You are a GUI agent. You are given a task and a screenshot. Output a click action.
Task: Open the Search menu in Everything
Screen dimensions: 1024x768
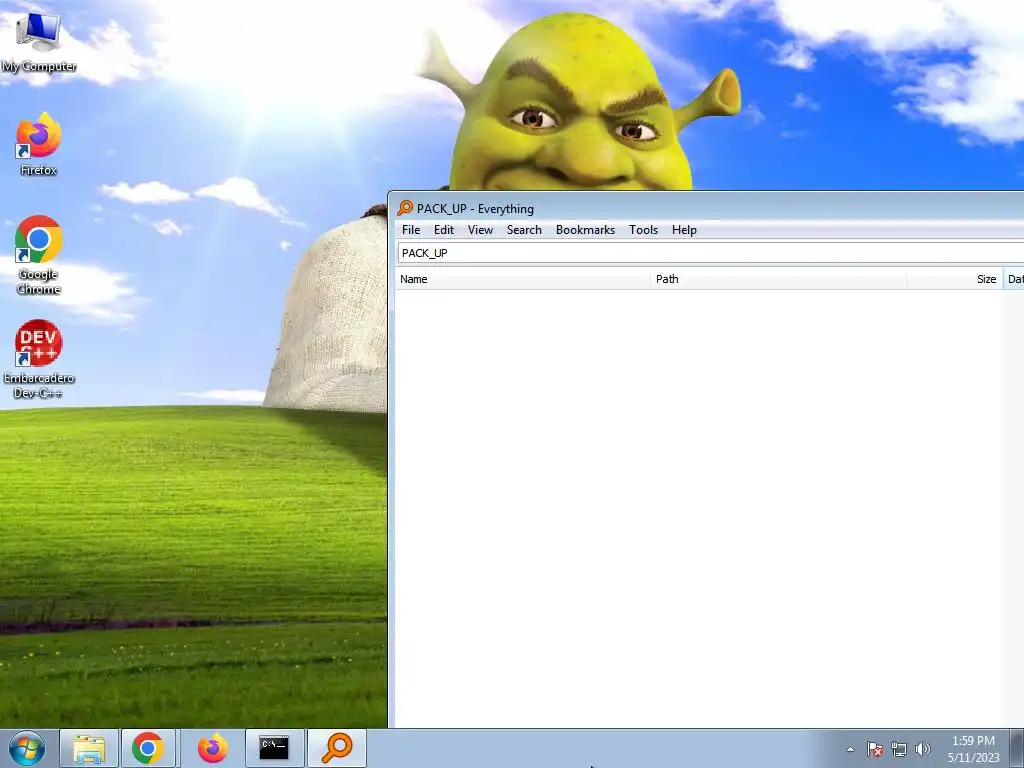tap(524, 230)
